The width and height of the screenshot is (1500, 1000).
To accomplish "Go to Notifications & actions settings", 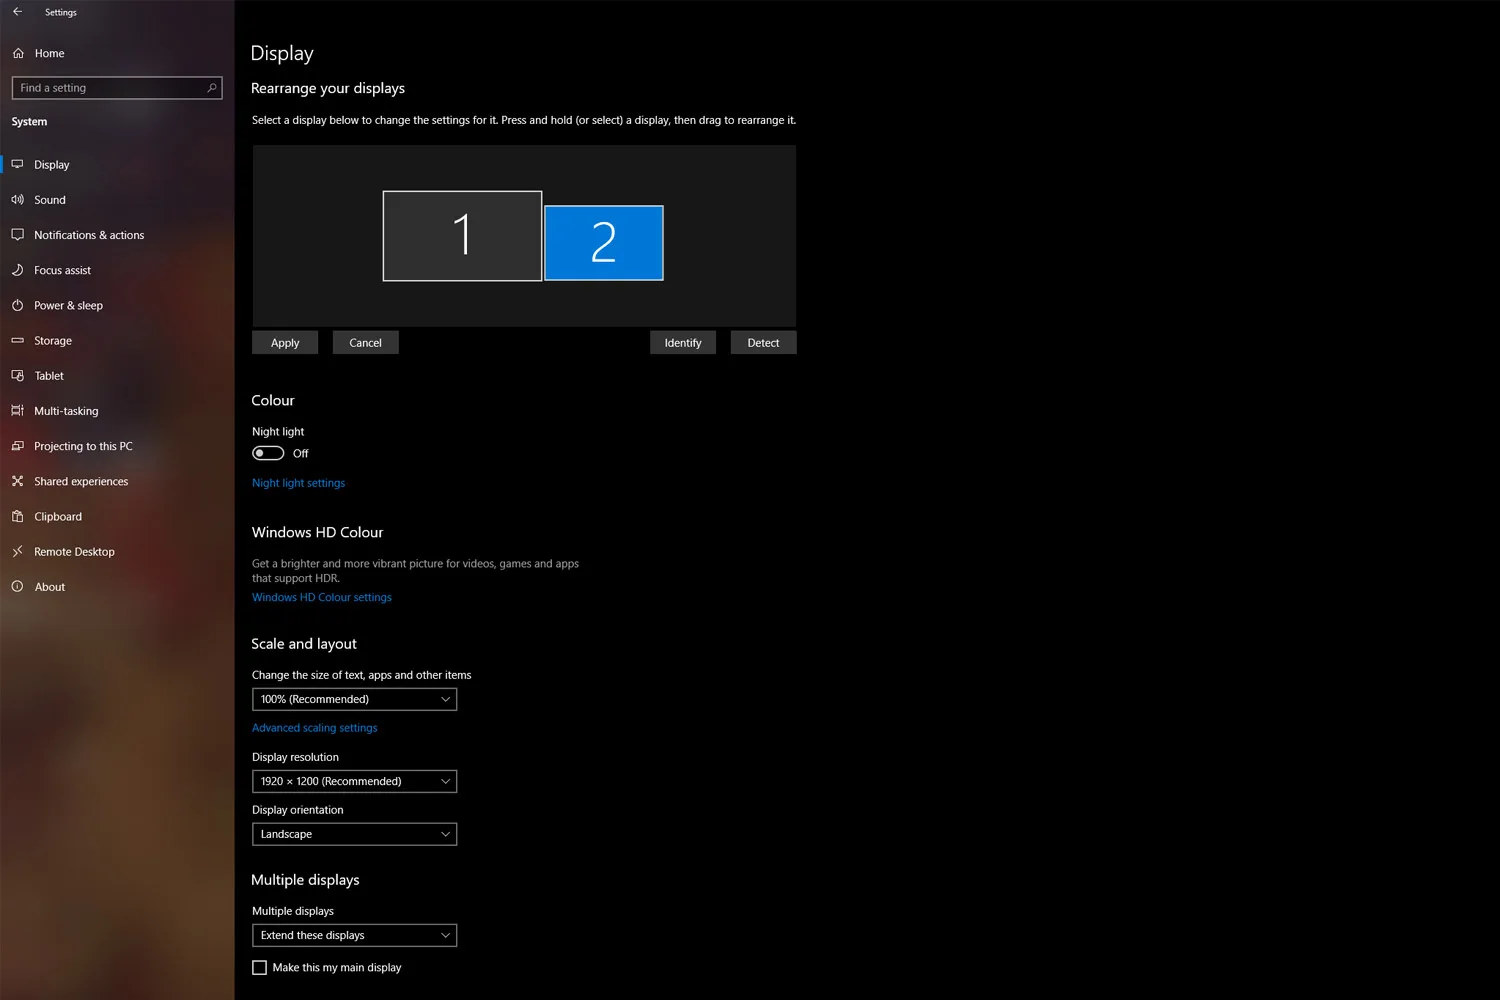I will (89, 235).
